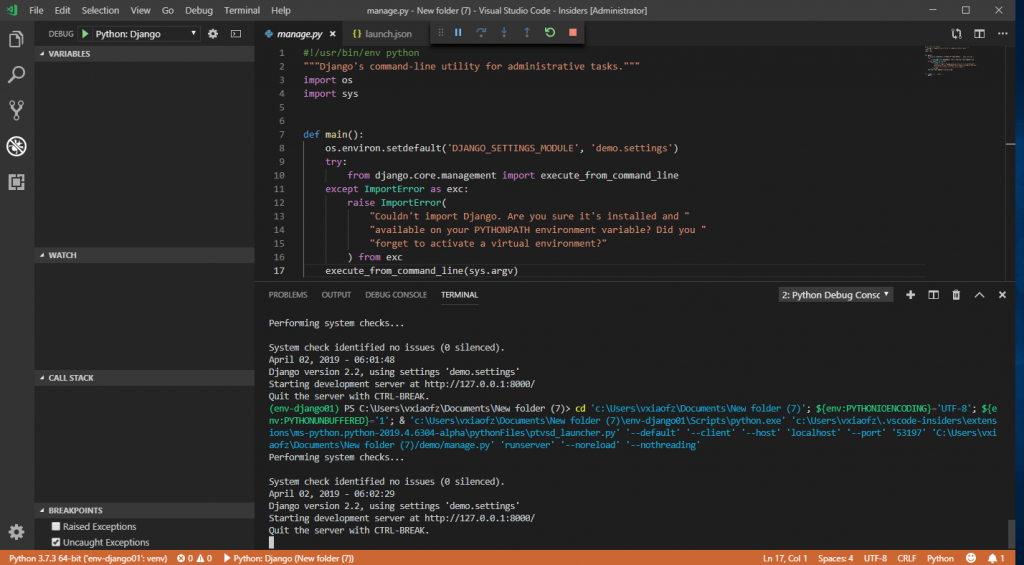Open the Explorer view in activity bar

pyautogui.click(x=16, y=40)
